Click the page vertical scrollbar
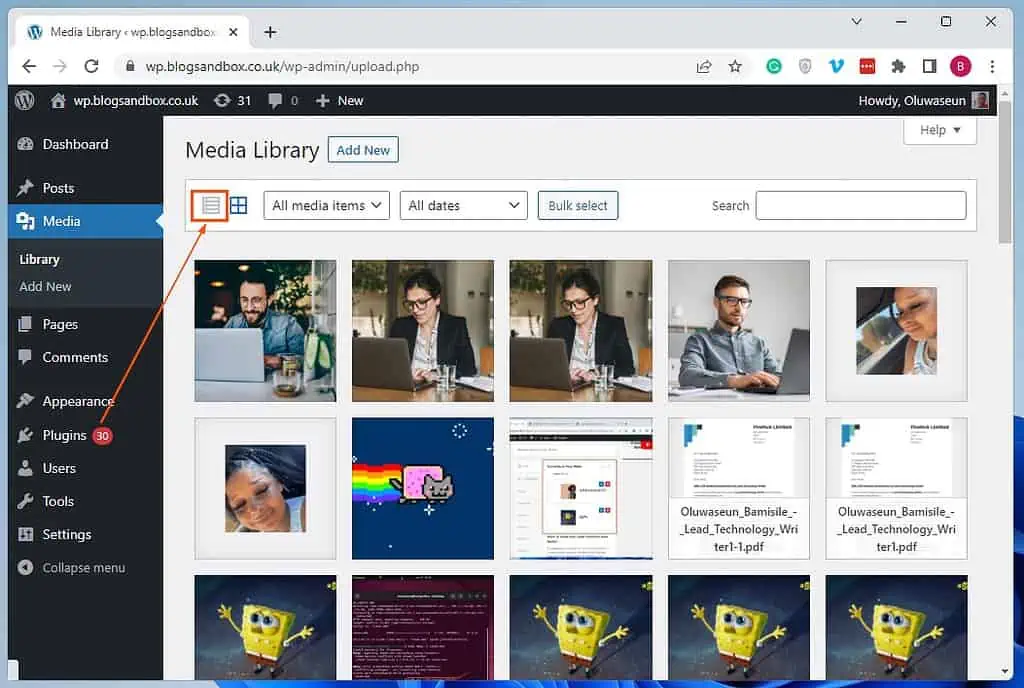This screenshot has width=1024, height=688. click(1005, 173)
